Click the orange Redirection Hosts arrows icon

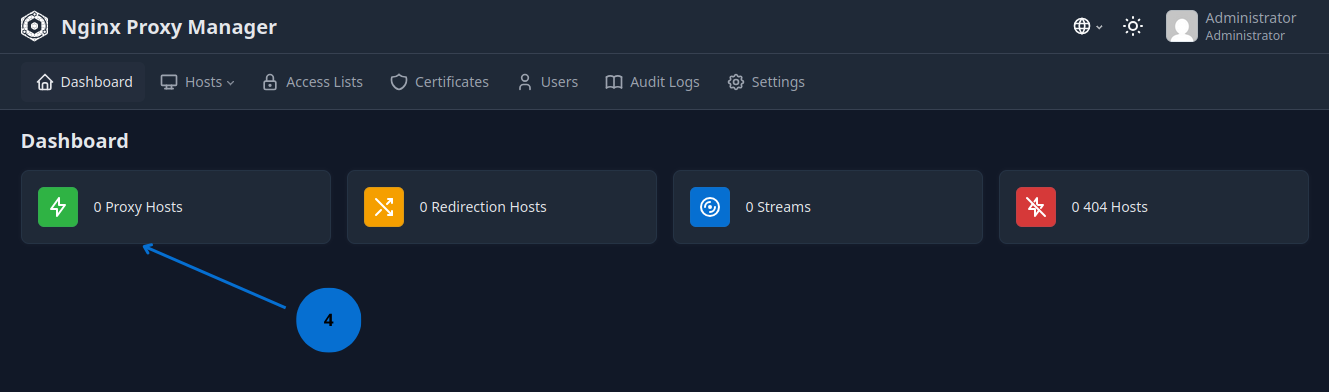384,207
